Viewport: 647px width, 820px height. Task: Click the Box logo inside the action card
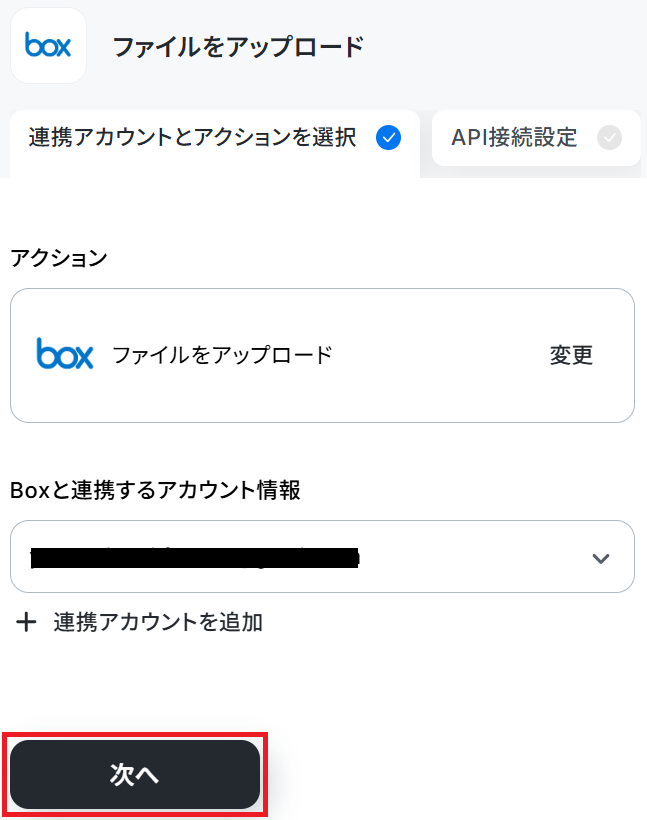65,354
